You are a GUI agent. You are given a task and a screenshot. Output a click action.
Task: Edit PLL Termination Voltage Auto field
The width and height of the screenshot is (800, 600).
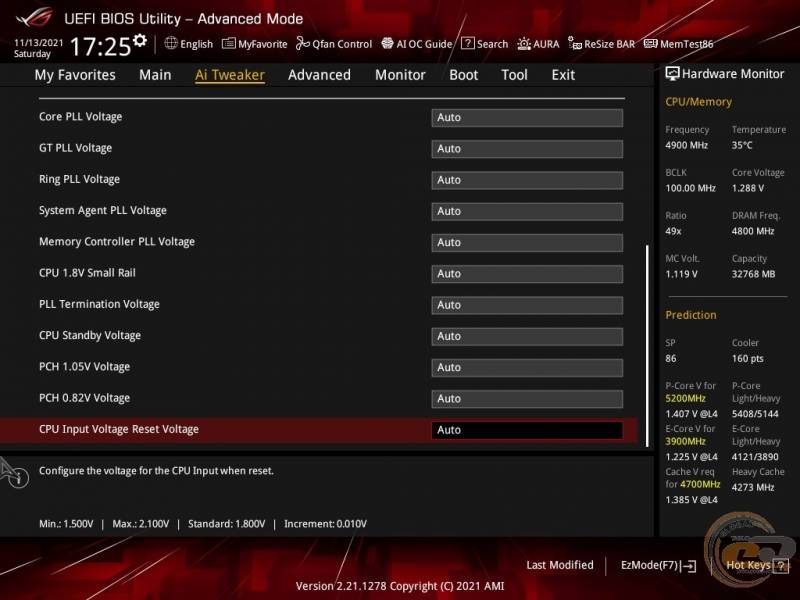pos(527,305)
